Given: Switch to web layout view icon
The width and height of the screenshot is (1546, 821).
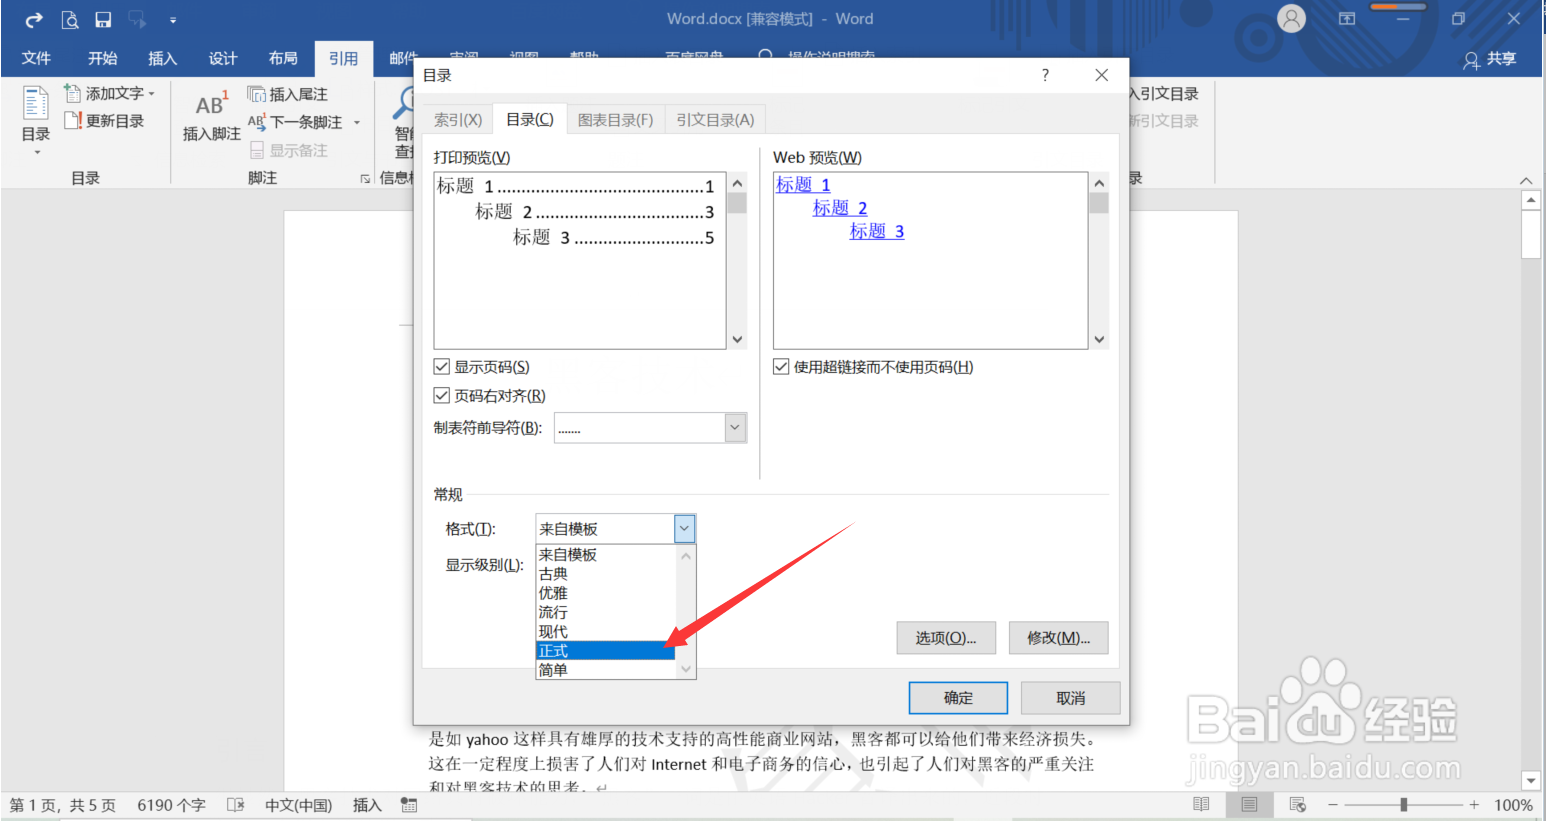Looking at the screenshot, I should tap(1298, 805).
